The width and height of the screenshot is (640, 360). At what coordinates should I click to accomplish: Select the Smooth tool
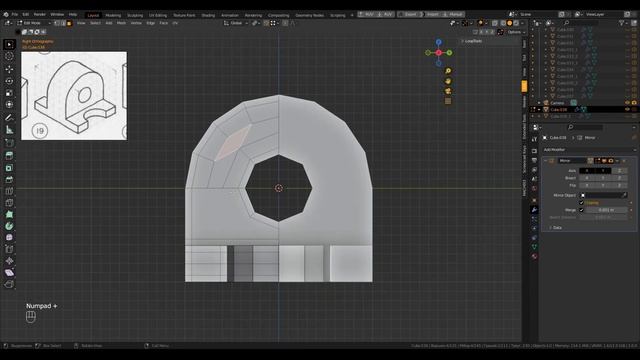(9, 238)
